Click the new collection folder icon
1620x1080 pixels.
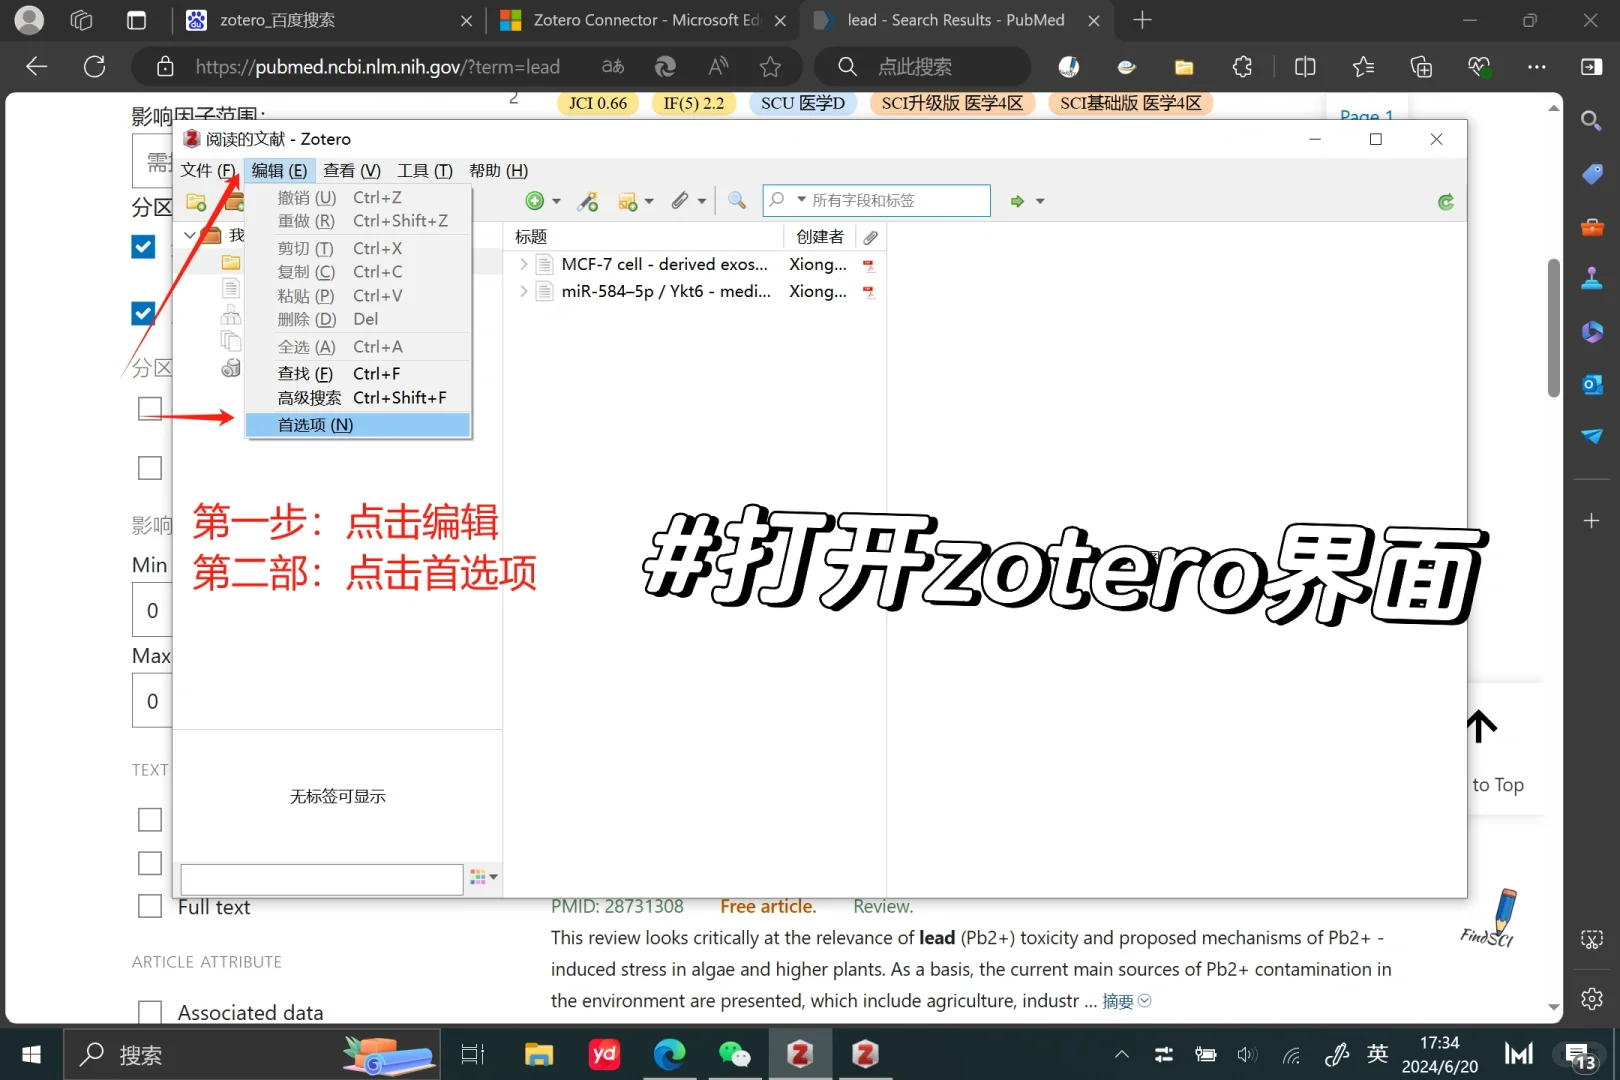click(196, 201)
